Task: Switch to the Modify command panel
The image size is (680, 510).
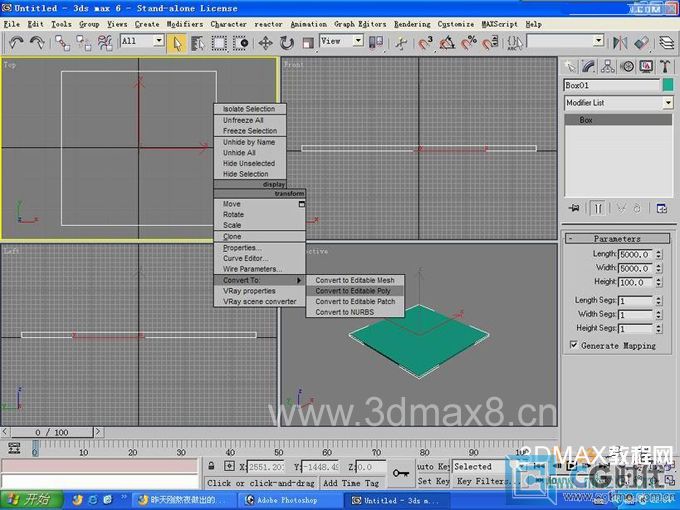Action: [x=589, y=67]
